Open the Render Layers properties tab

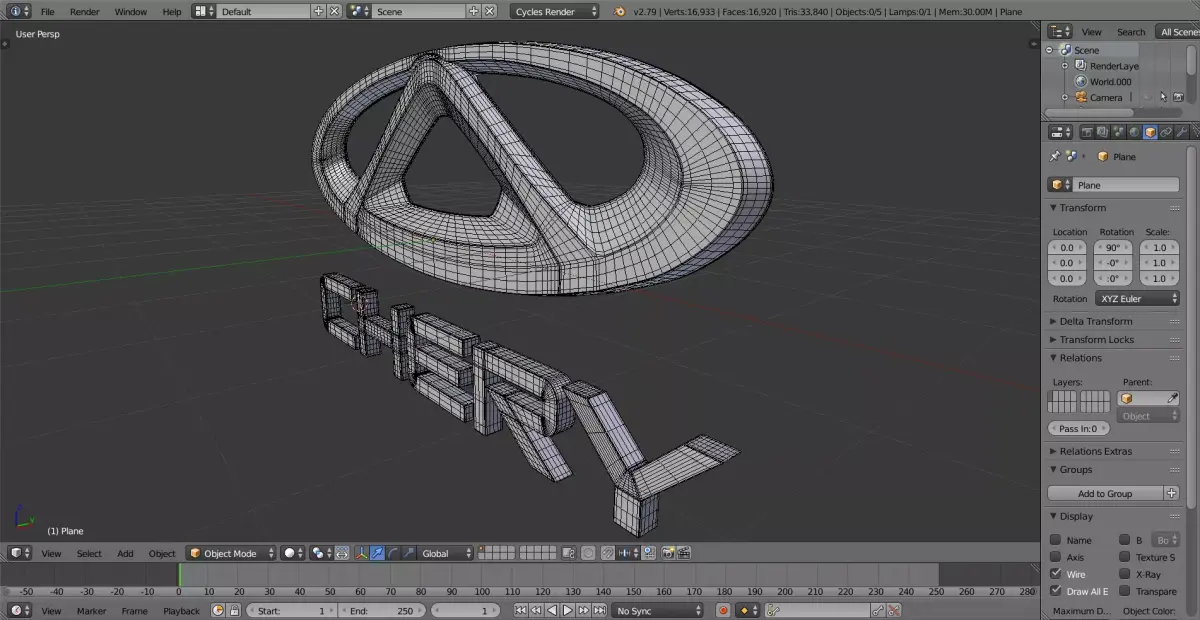(1103, 132)
